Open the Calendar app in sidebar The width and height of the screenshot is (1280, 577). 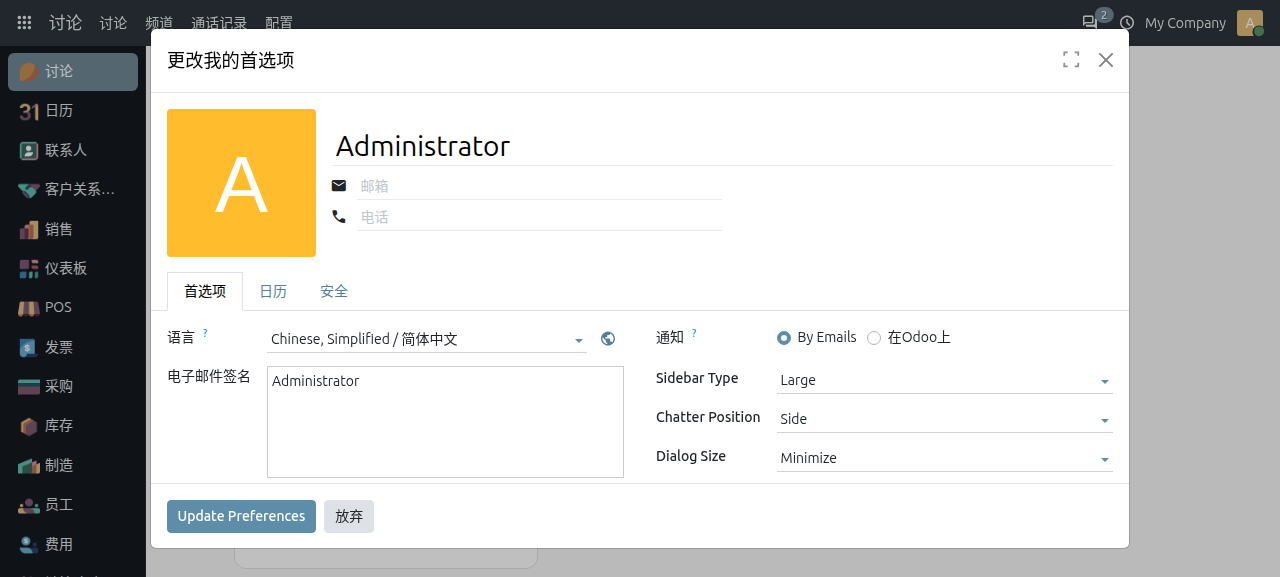73,111
